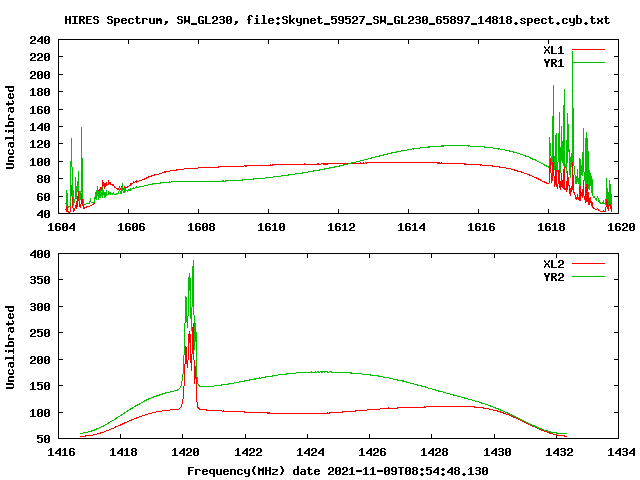The height and width of the screenshot is (480, 640).
Task: Select the XL2 legend label
Action: (x=553, y=264)
